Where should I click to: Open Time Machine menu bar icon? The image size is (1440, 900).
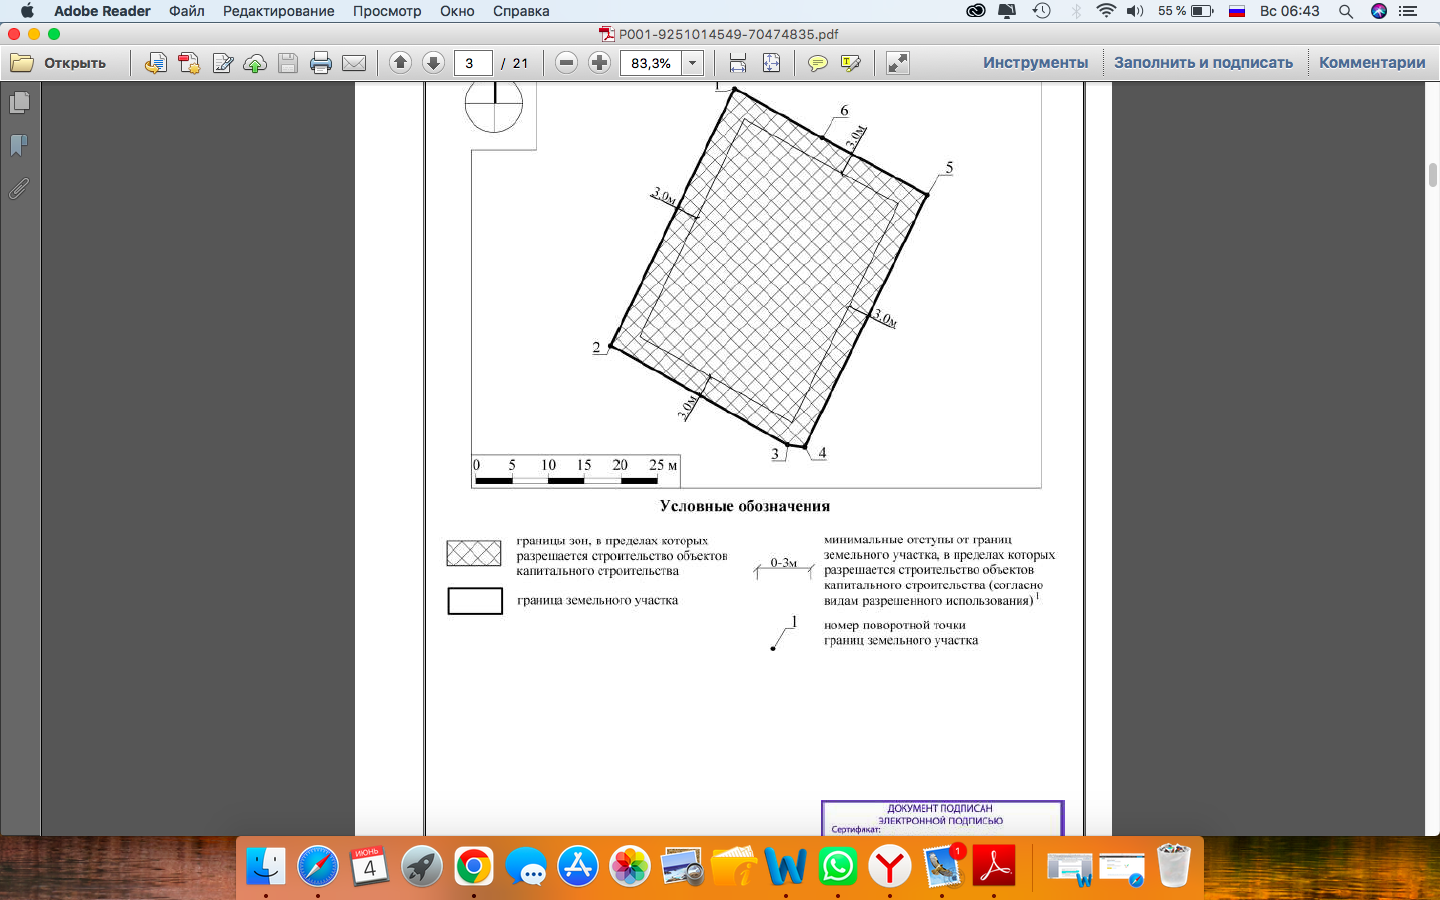coord(1041,11)
